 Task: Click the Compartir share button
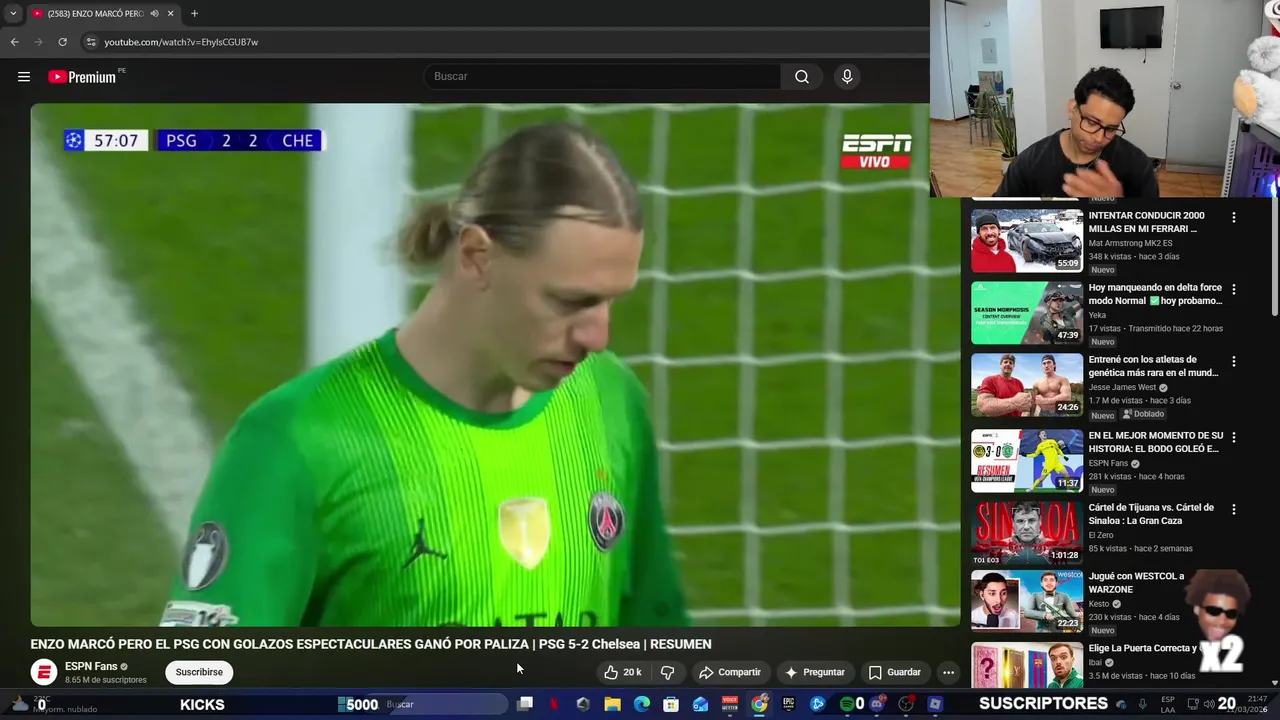730,672
